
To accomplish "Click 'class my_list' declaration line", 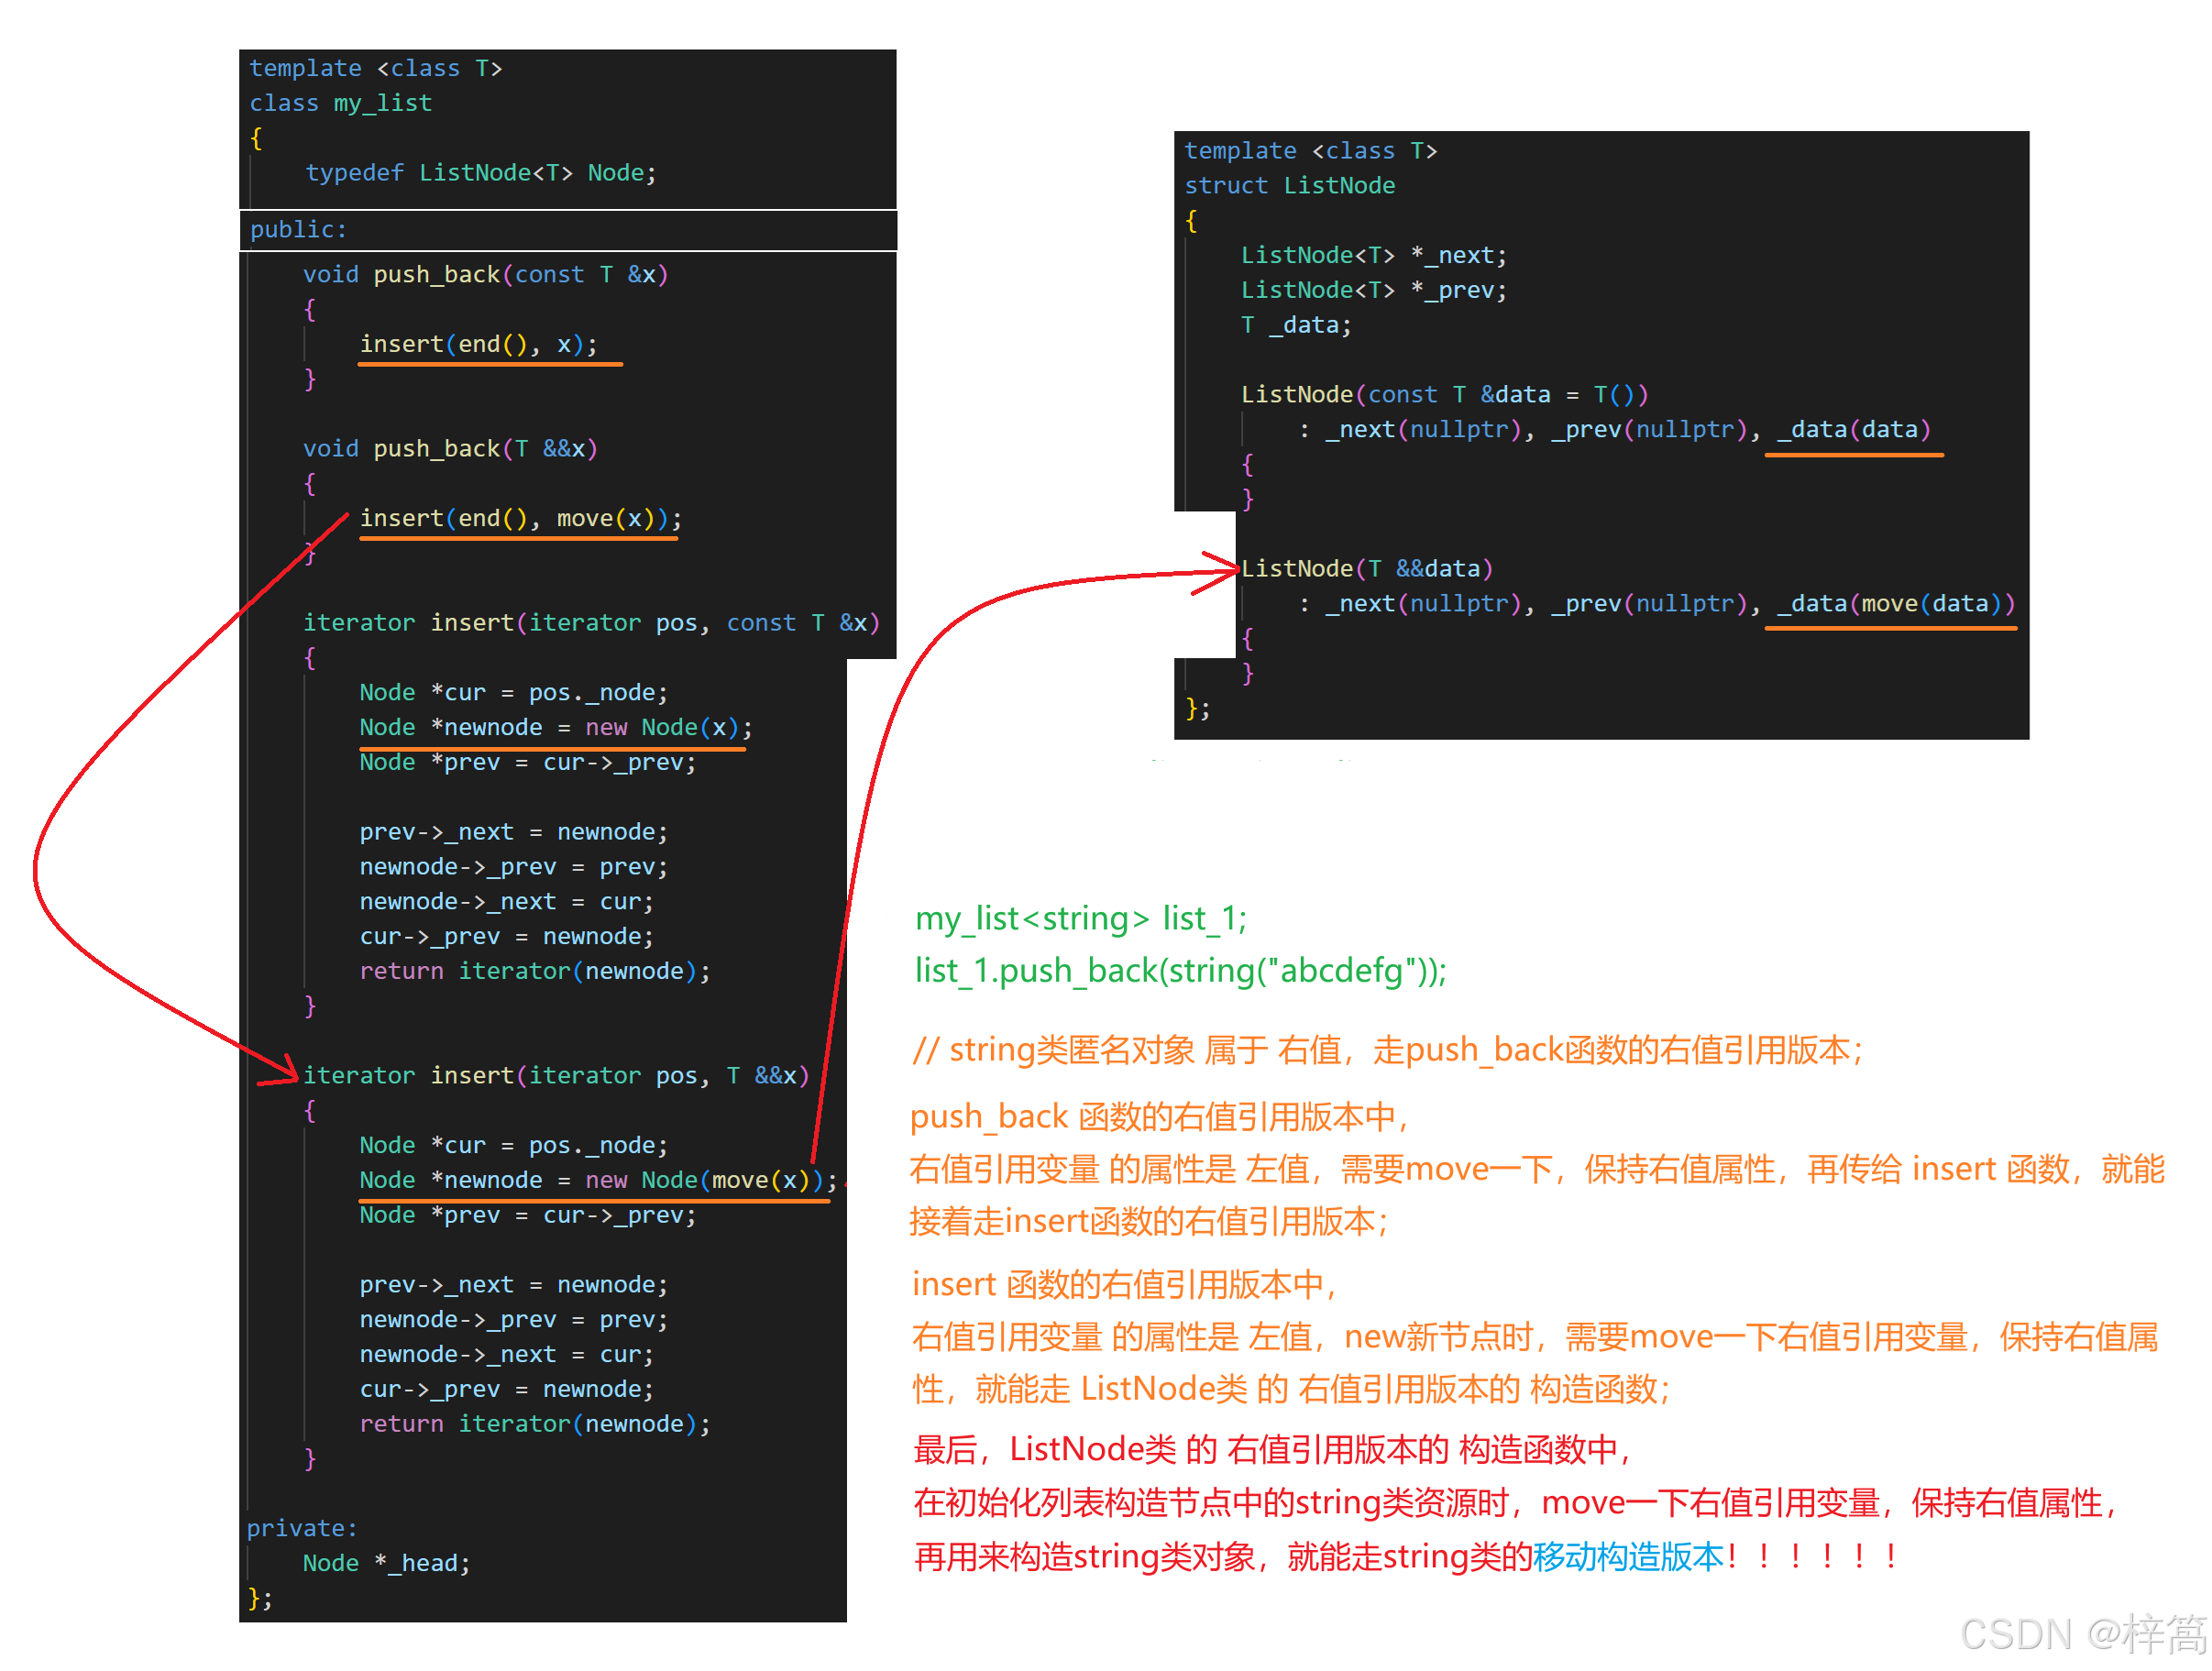I will (341, 104).
